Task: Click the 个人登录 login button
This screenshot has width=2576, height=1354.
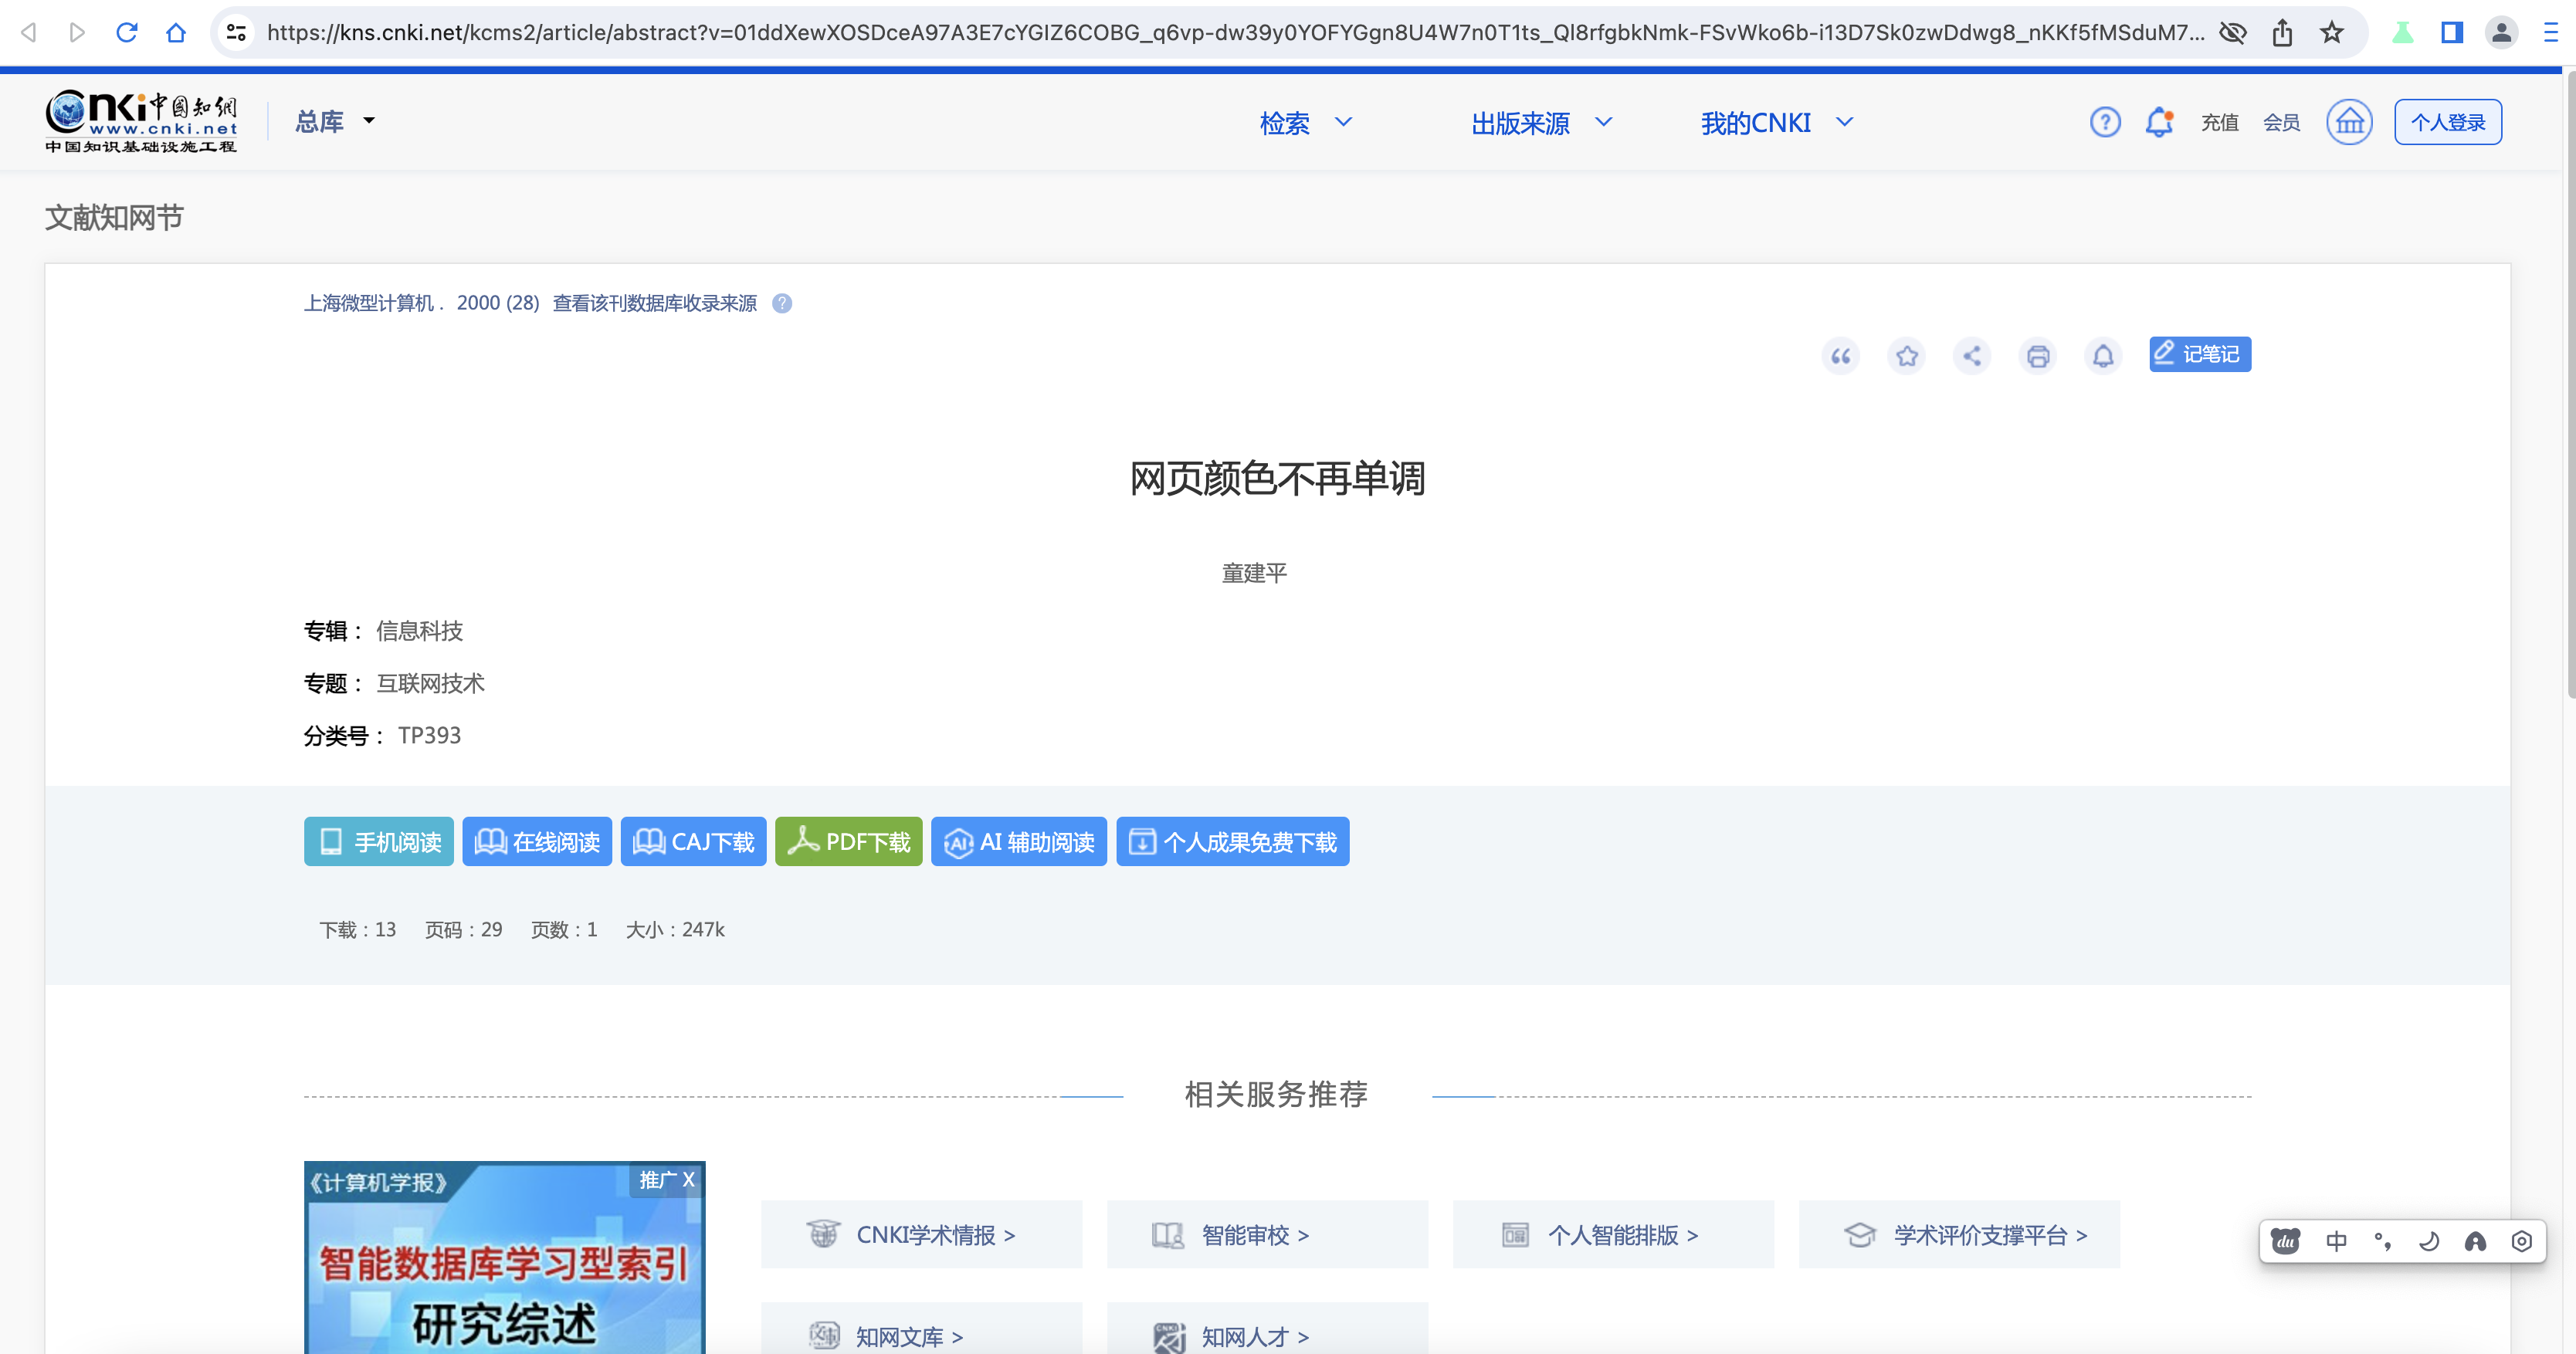Action: 2447,121
